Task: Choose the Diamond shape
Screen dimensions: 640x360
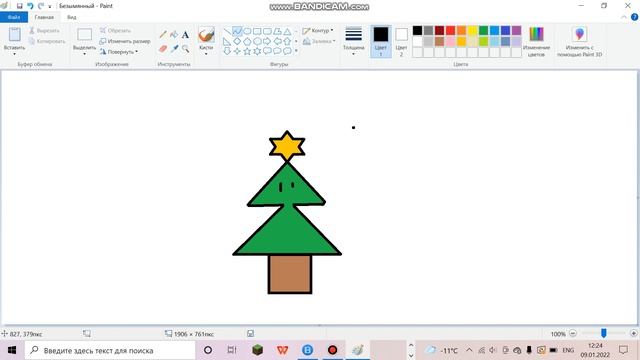Action: point(237,41)
